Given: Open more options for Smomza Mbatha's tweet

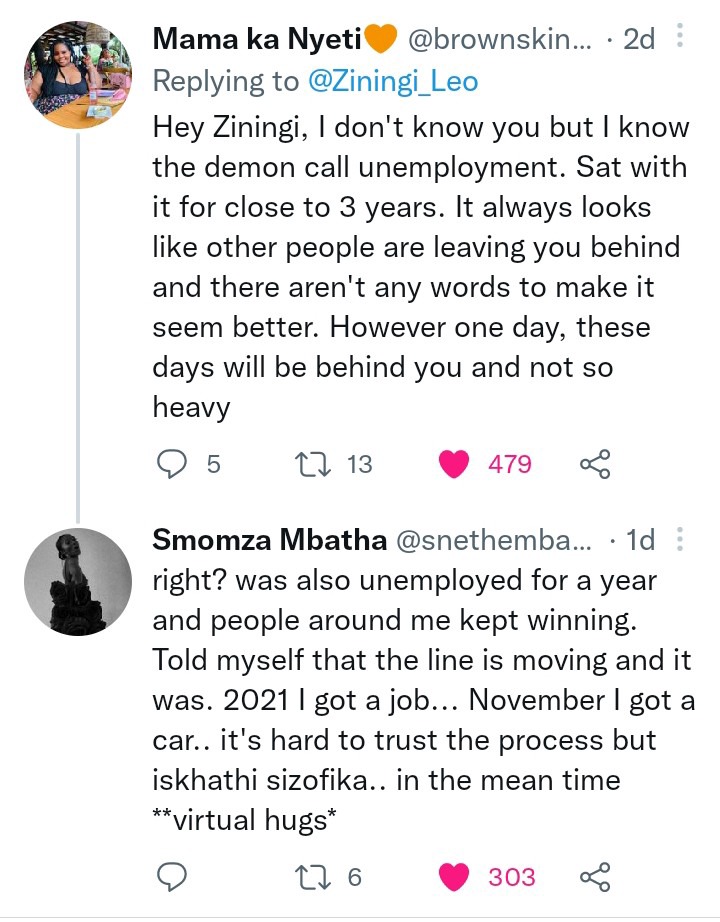Looking at the screenshot, I should point(680,539).
